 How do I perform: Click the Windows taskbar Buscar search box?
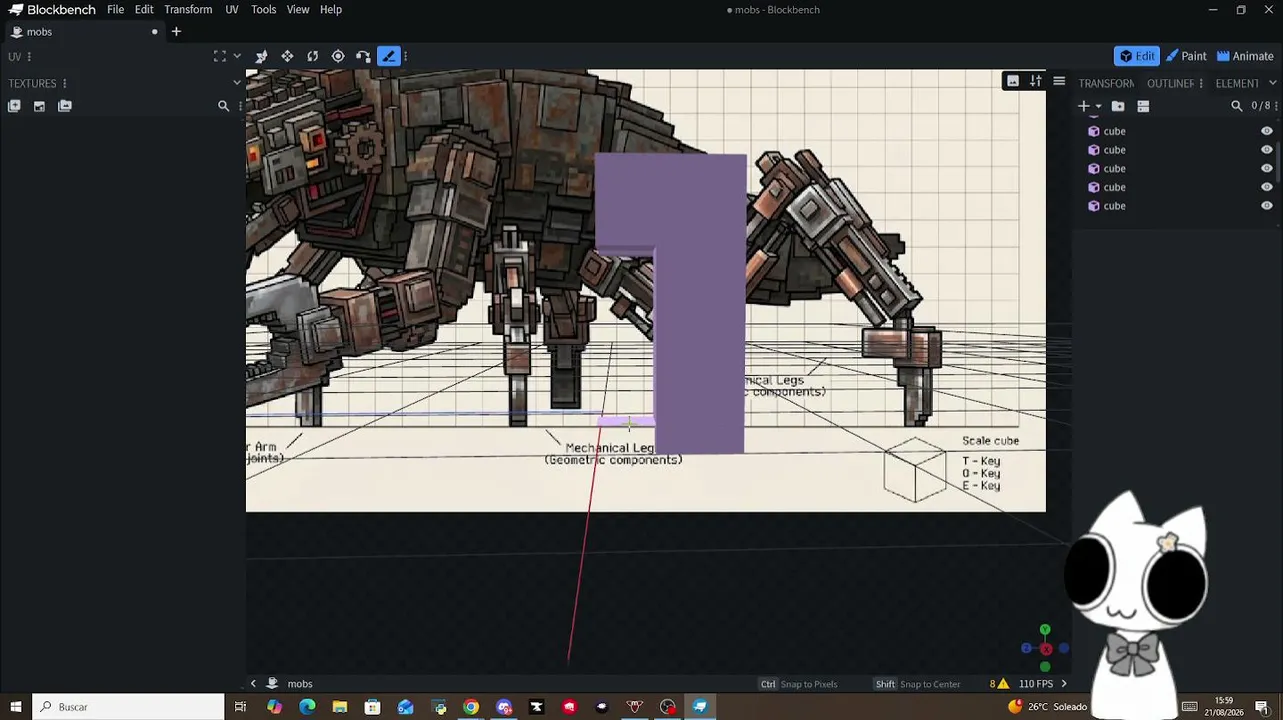point(129,707)
